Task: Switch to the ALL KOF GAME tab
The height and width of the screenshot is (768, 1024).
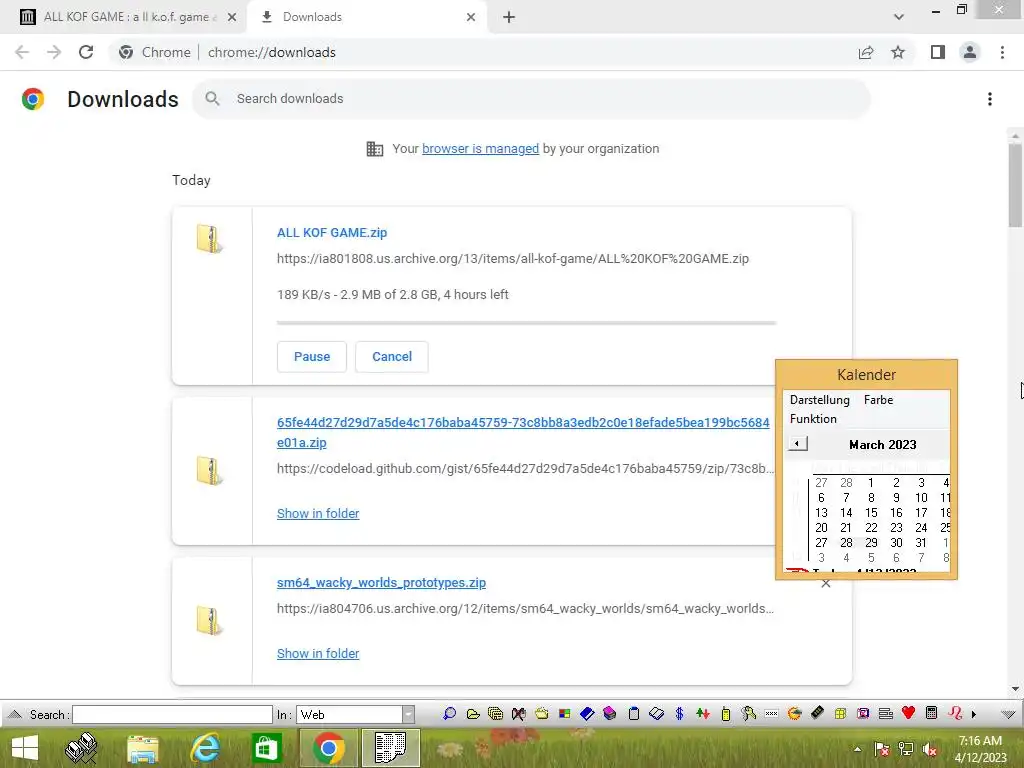Action: click(124, 17)
